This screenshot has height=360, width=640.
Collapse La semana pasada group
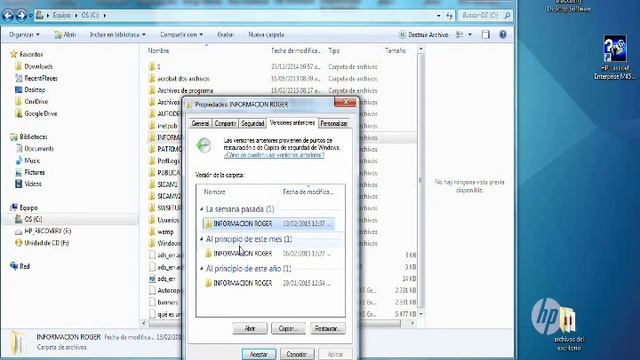click(x=202, y=209)
